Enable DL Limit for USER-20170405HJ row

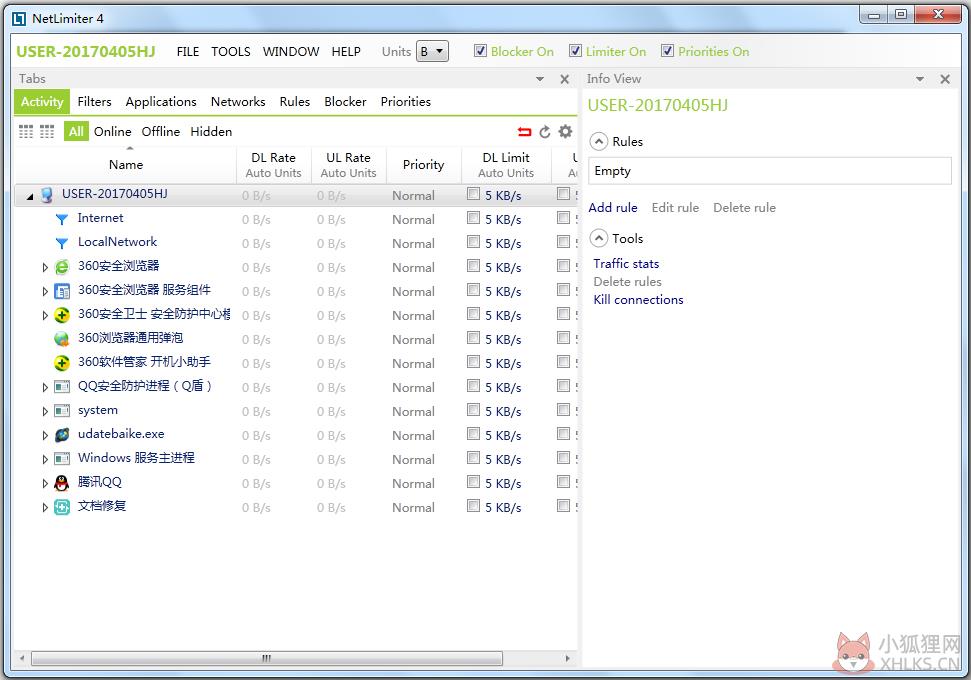pos(473,194)
